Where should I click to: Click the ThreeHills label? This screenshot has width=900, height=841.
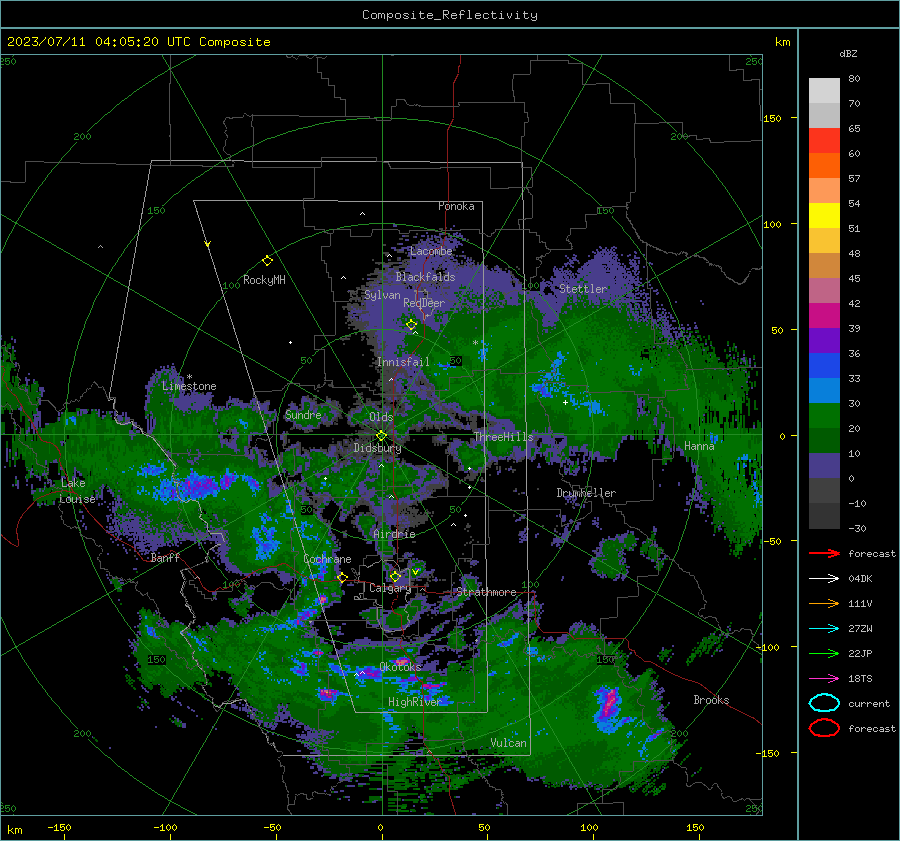pyautogui.click(x=503, y=437)
